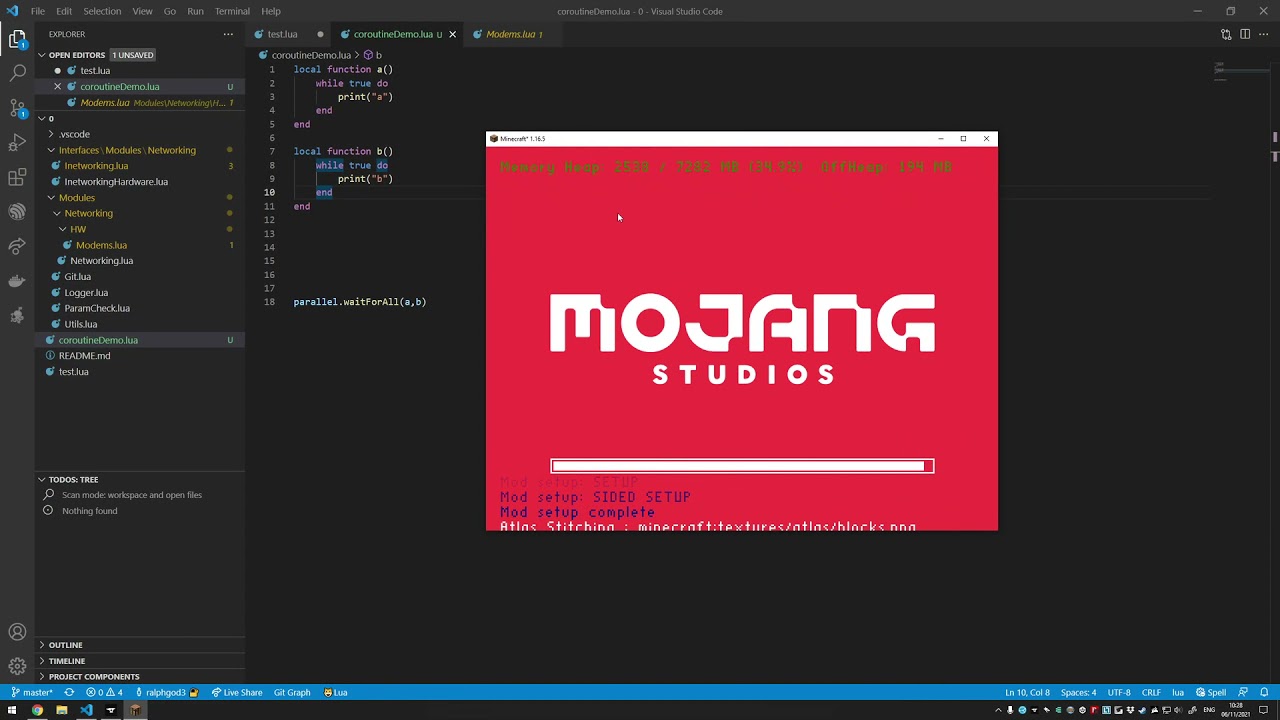The image size is (1280, 720).
Task: Open File Explorer from the taskbar
Action: point(61,711)
